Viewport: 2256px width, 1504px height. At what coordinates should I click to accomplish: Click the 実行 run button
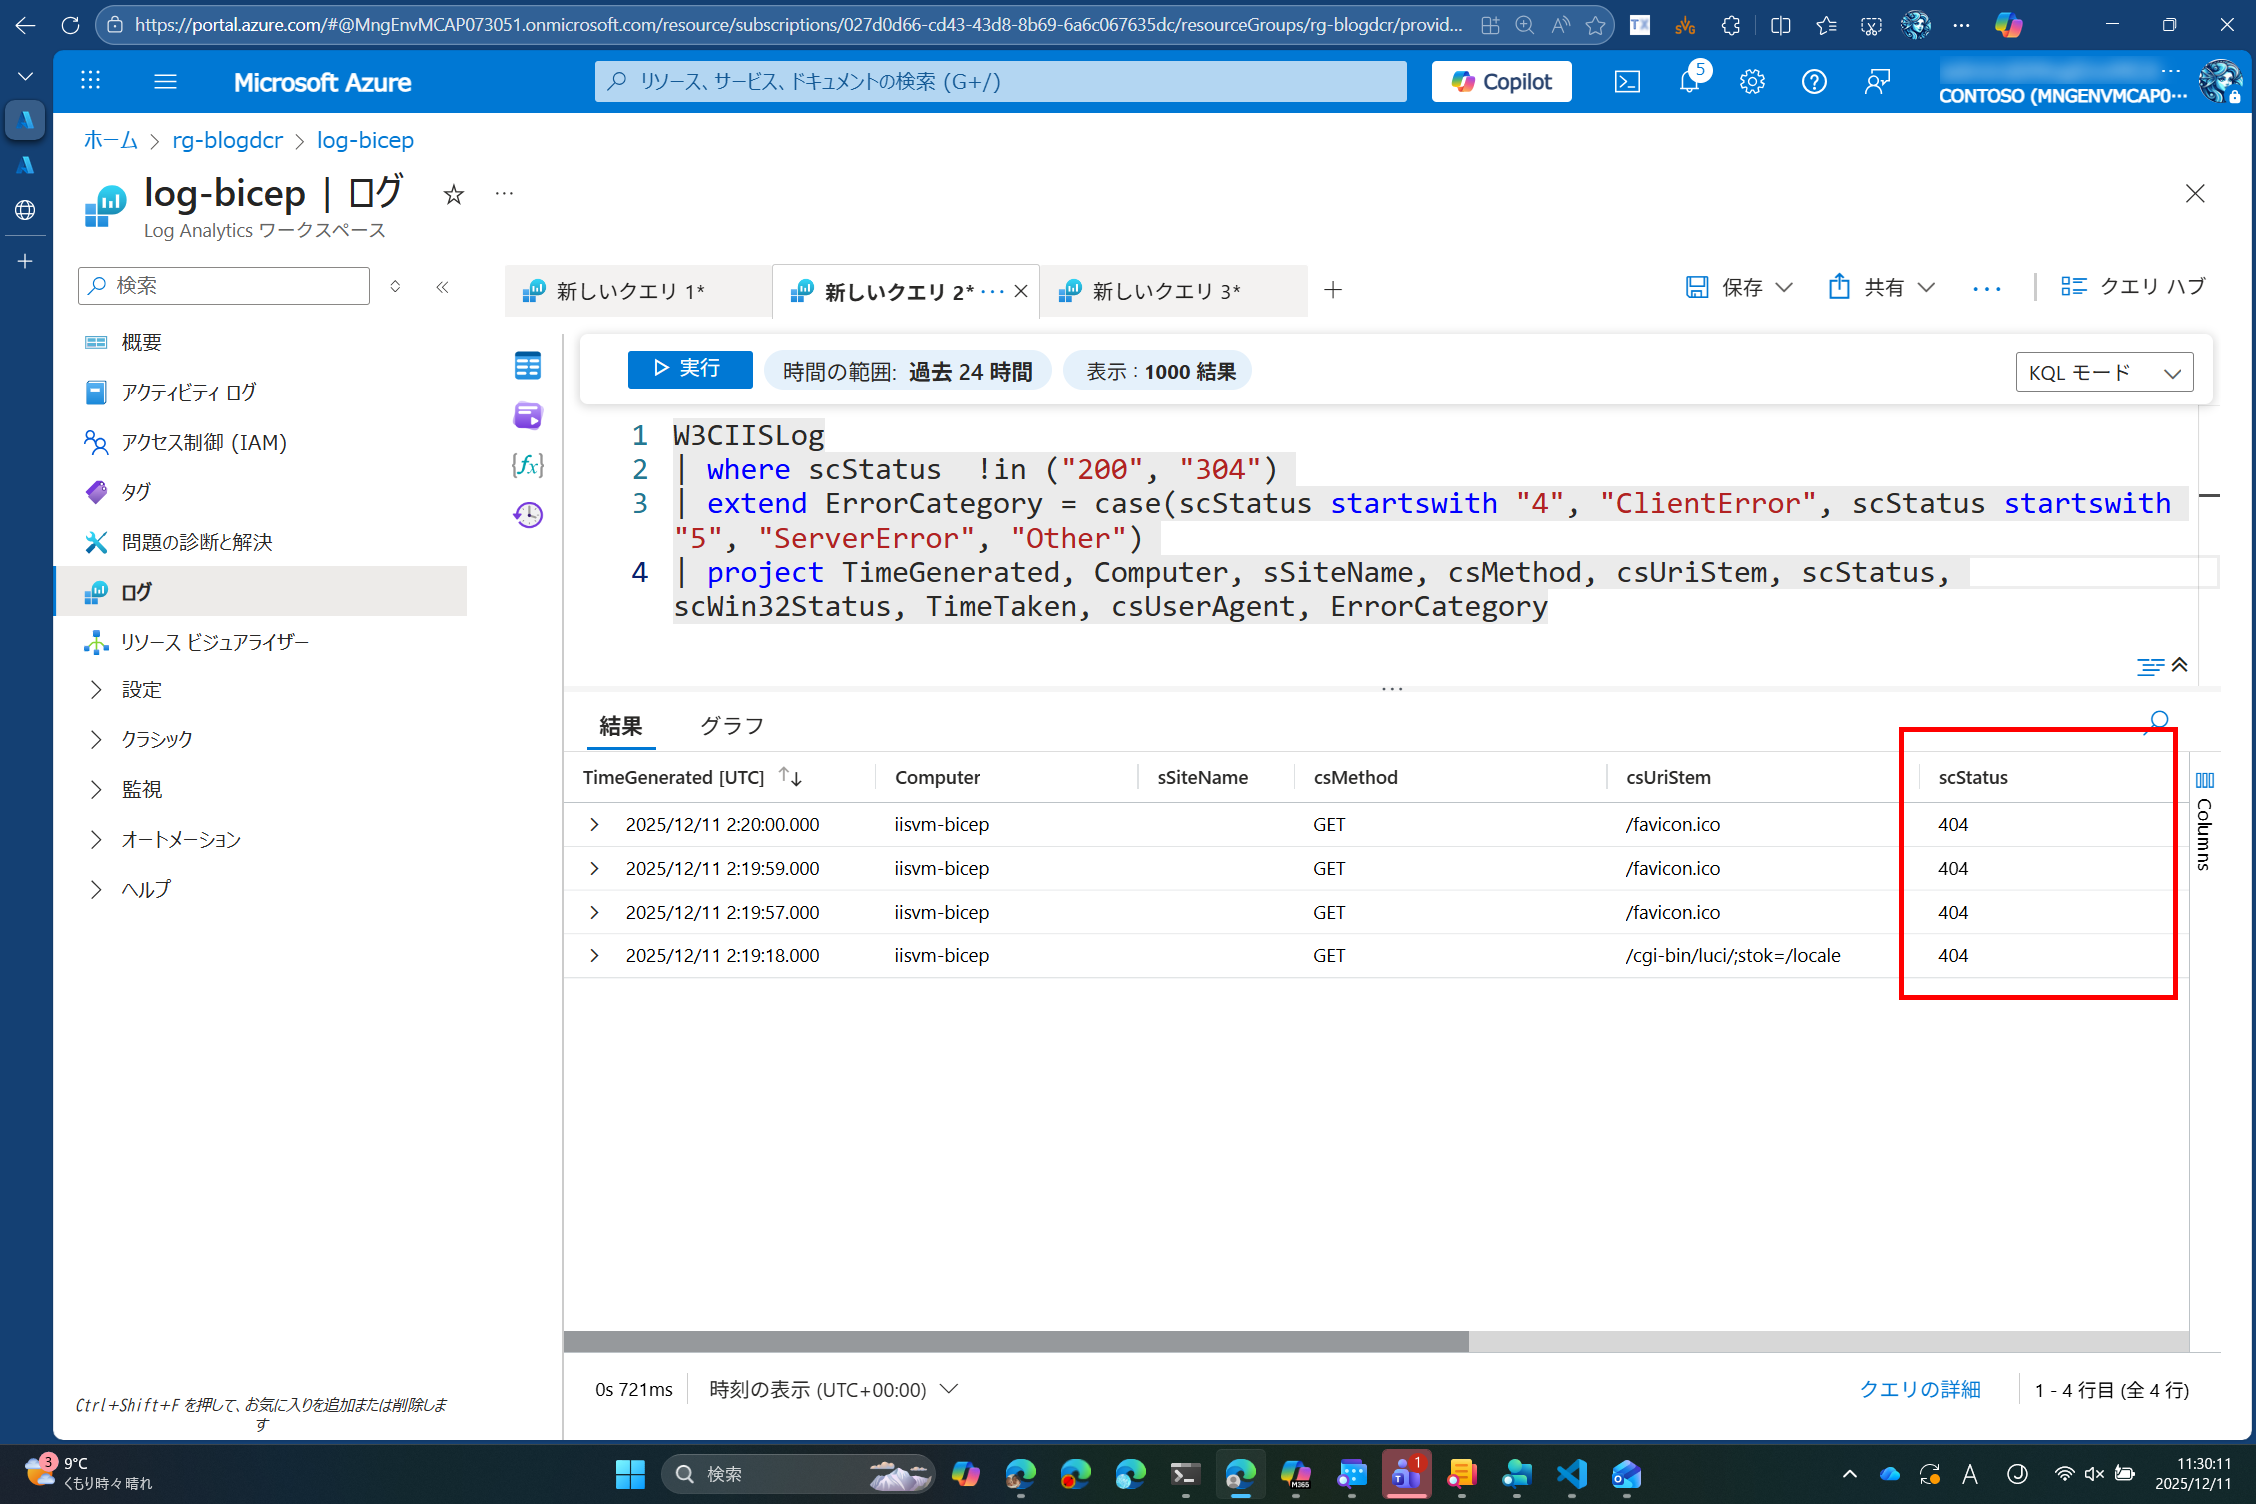[689, 369]
